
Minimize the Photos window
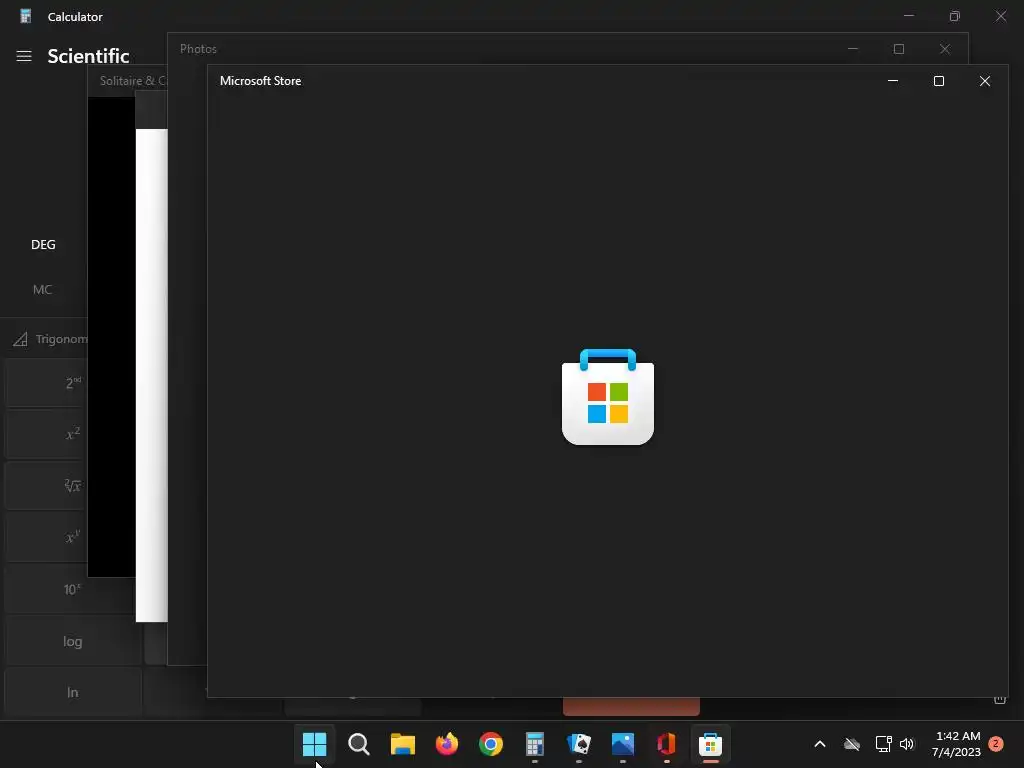[852, 49]
